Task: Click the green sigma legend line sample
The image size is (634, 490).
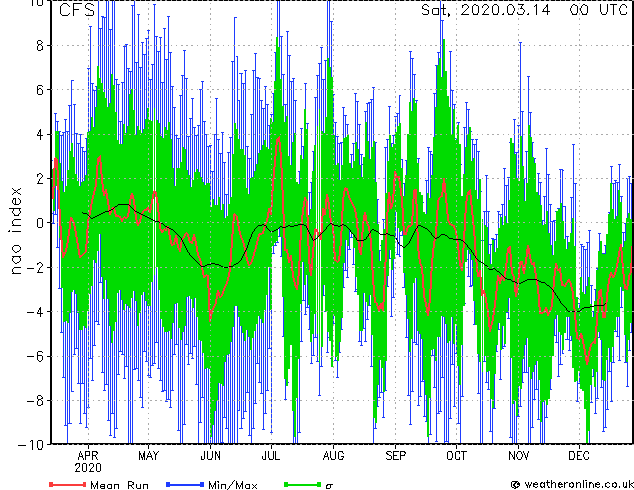Action: pyautogui.click(x=303, y=484)
